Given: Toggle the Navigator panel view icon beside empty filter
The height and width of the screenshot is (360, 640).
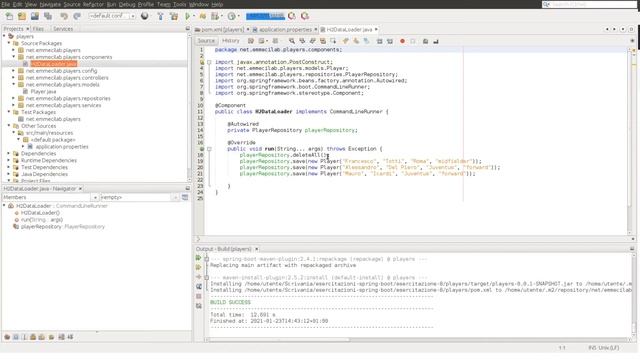Looking at the screenshot, I should pos(185,198).
